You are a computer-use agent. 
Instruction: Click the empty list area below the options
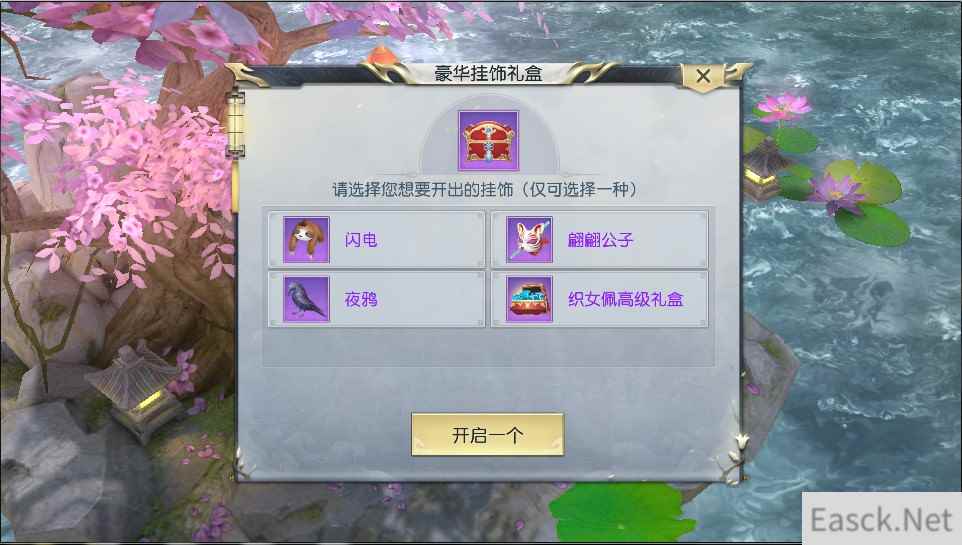coord(488,347)
